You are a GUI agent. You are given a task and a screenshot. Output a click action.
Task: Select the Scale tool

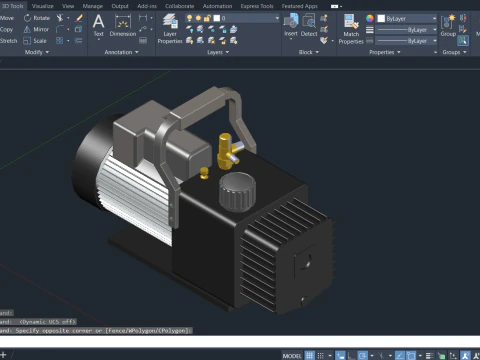point(35,41)
